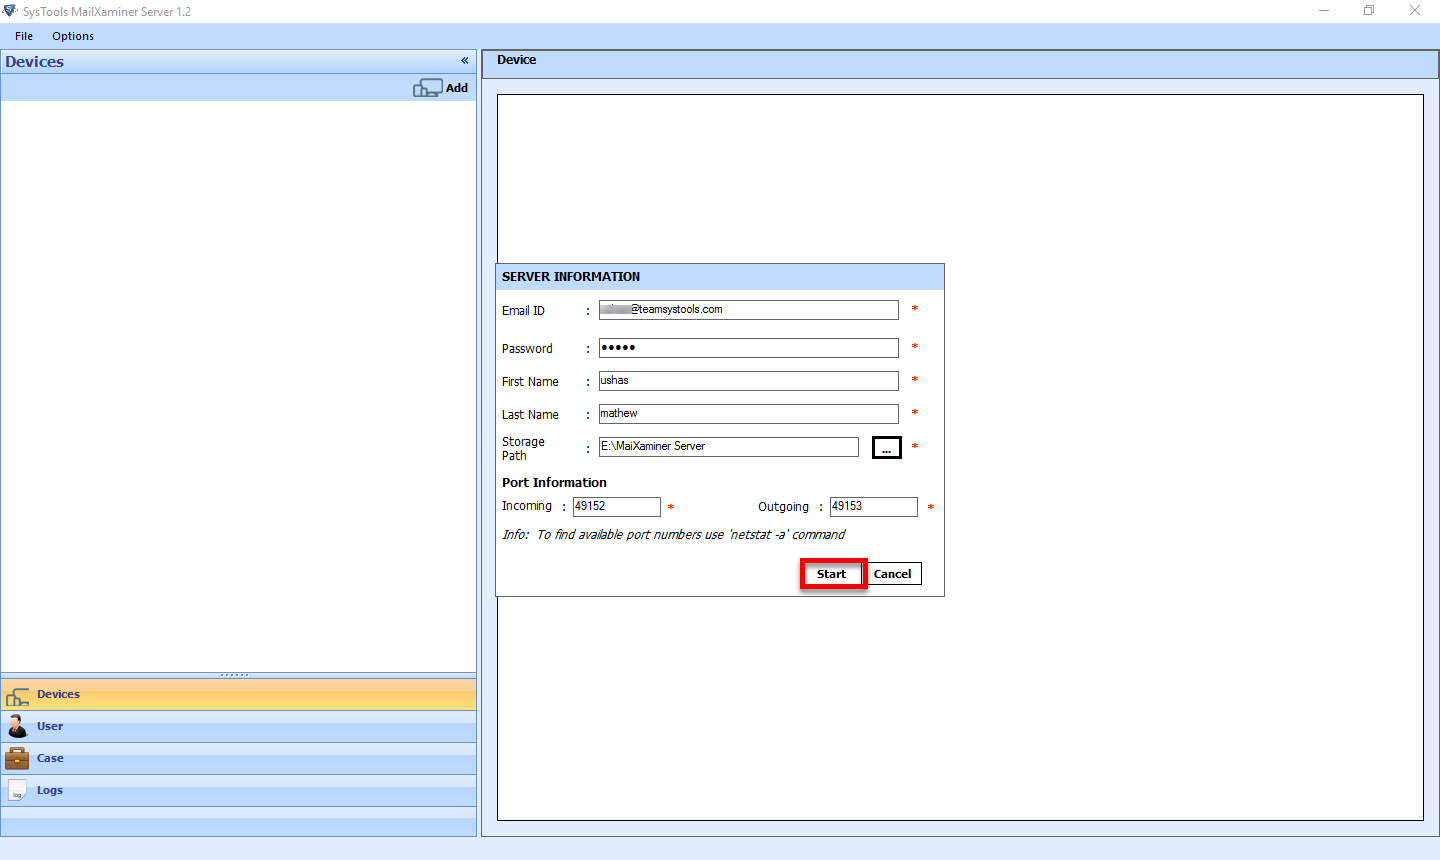Switch to the User tab label
Image resolution: width=1440 pixels, height=860 pixels.
(50, 726)
